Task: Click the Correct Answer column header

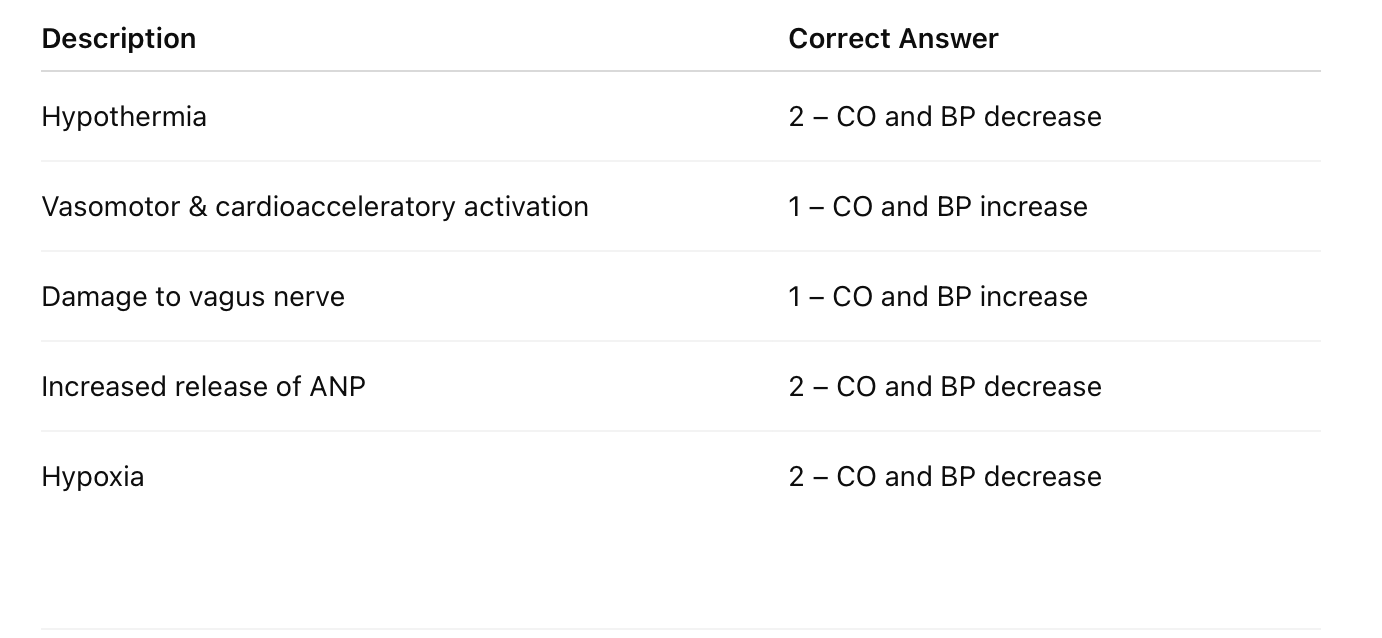Action: (893, 39)
